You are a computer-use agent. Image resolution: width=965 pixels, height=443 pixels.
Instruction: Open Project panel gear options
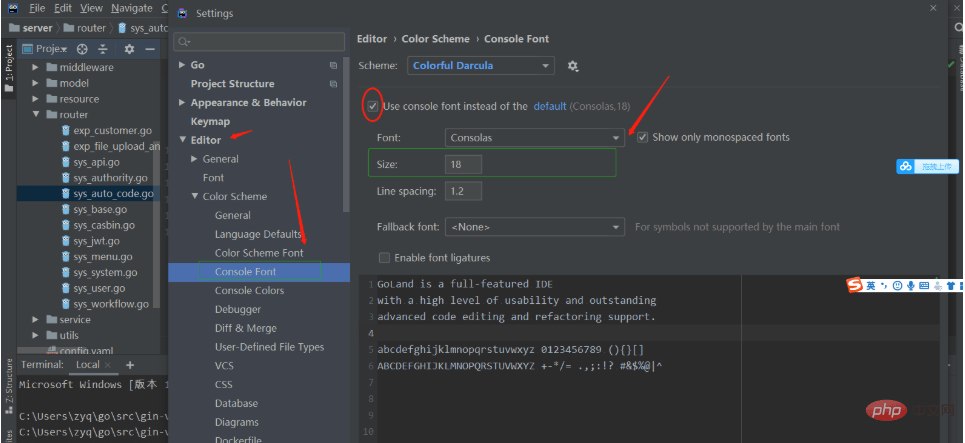[129, 49]
